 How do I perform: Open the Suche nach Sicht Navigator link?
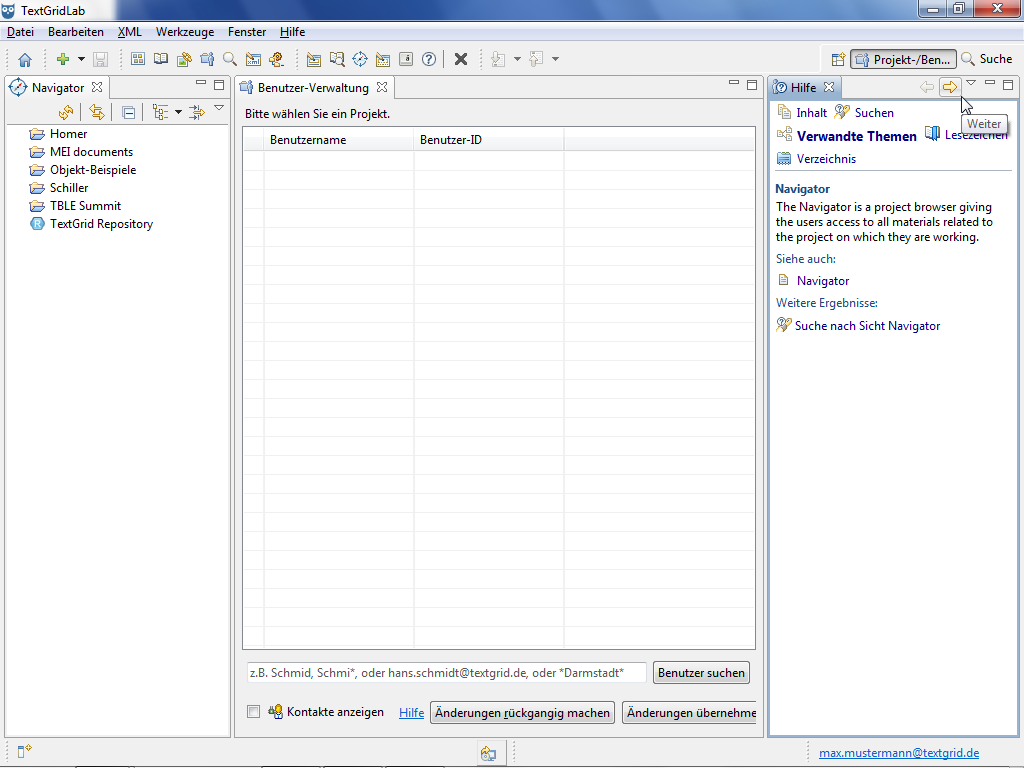tap(867, 326)
